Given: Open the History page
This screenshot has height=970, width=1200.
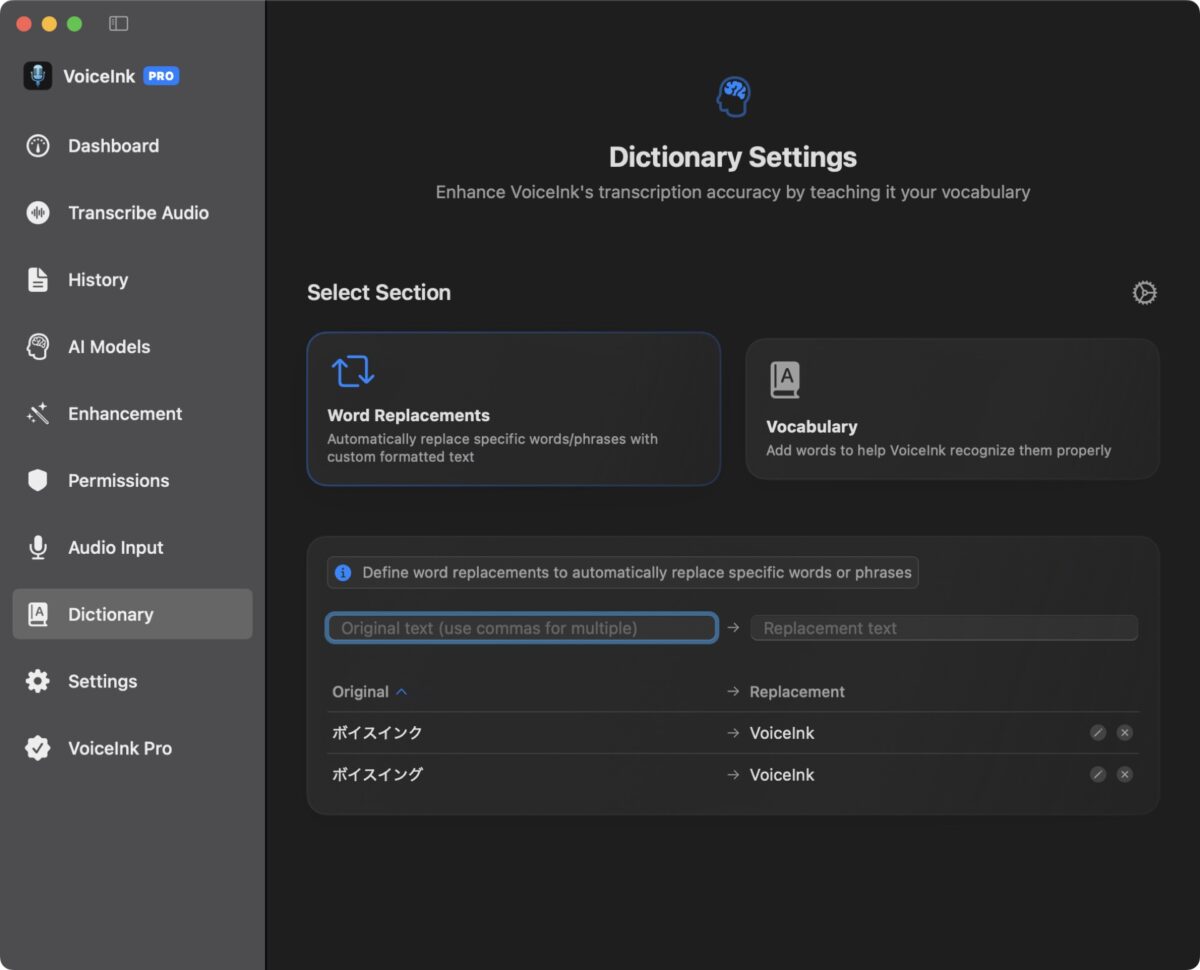Looking at the screenshot, I should (98, 280).
